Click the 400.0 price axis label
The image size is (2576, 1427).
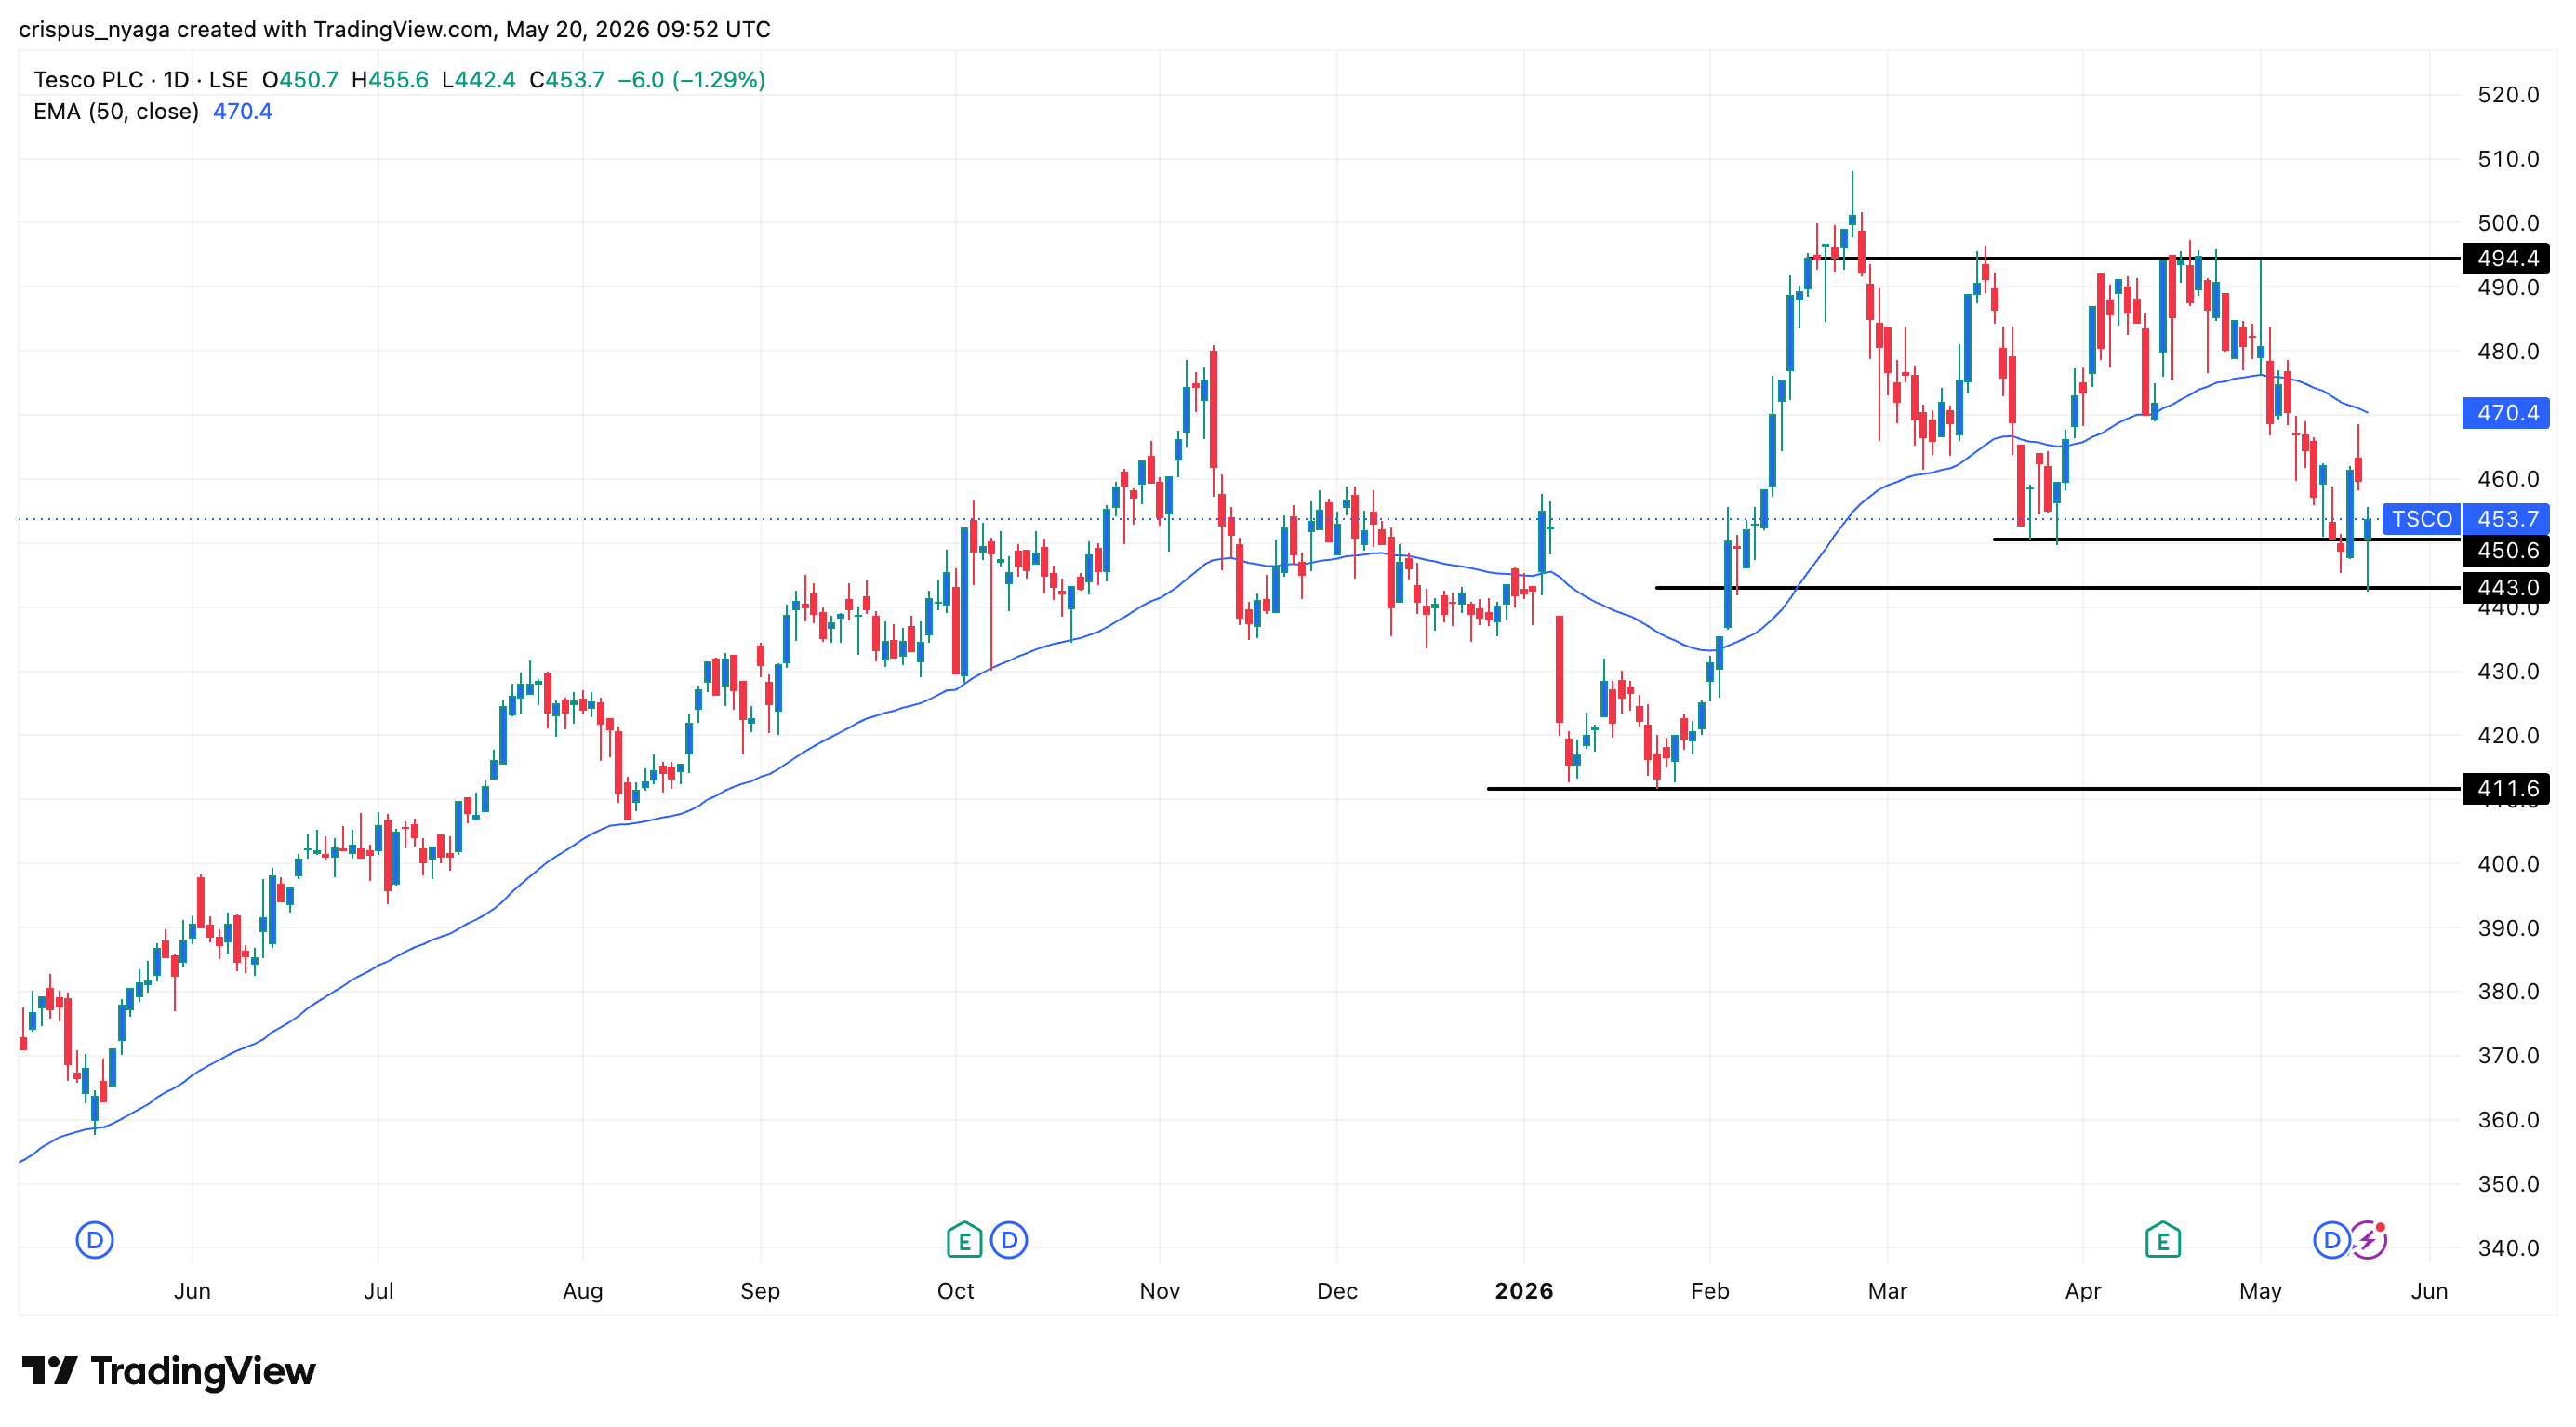coord(2508,864)
